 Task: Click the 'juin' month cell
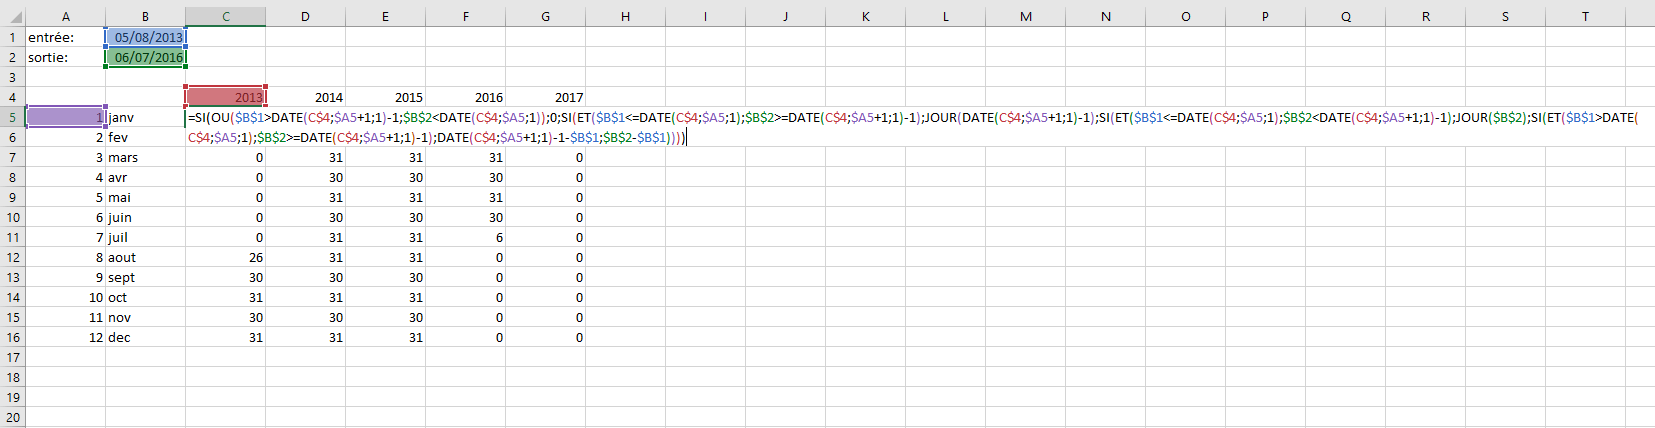[x=145, y=217]
